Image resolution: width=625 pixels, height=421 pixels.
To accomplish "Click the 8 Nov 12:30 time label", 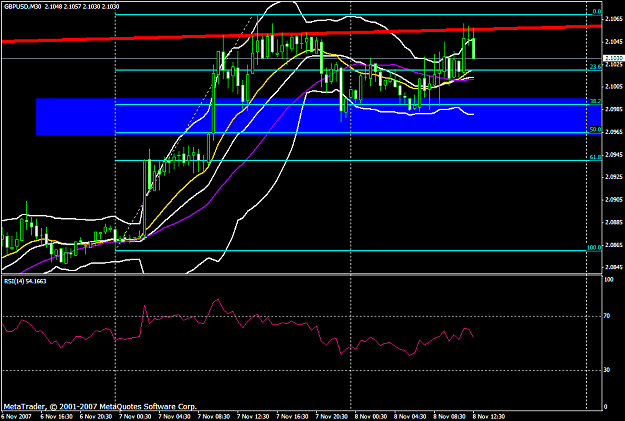I will 489,416.
